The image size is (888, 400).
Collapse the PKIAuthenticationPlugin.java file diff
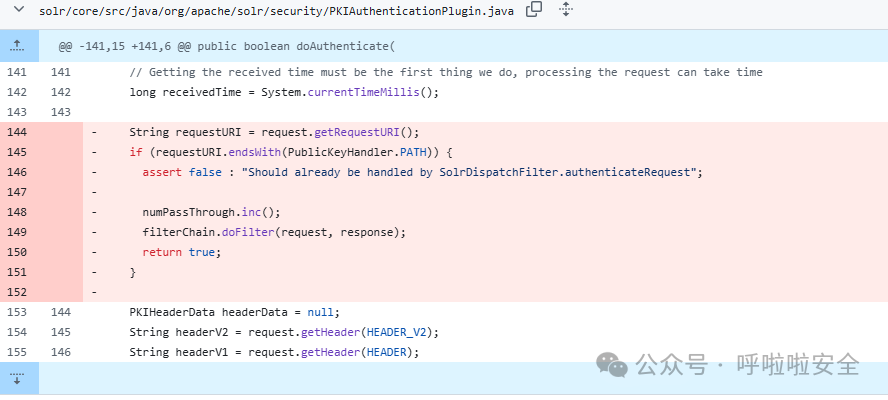point(18,9)
